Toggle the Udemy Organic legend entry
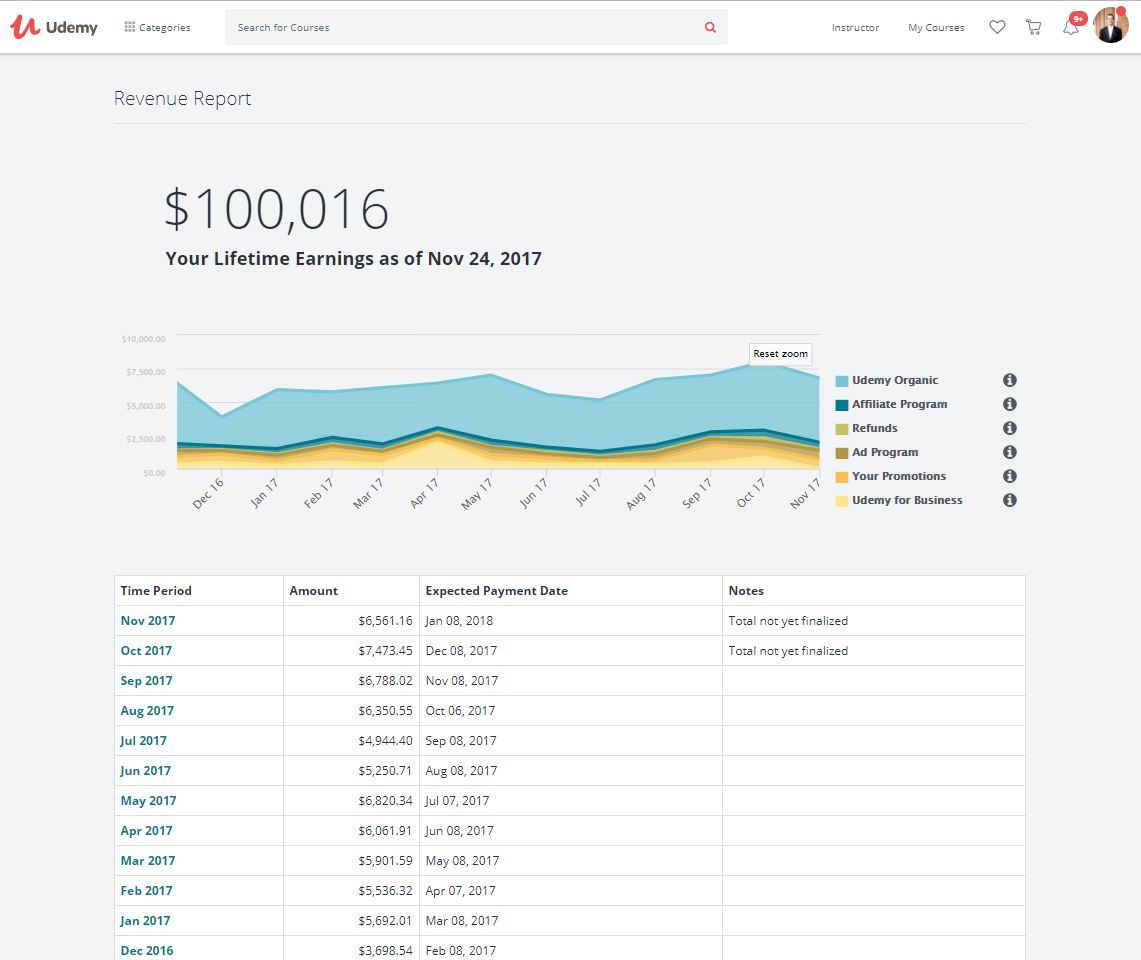Viewport: 1141px width, 960px height. point(894,380)
